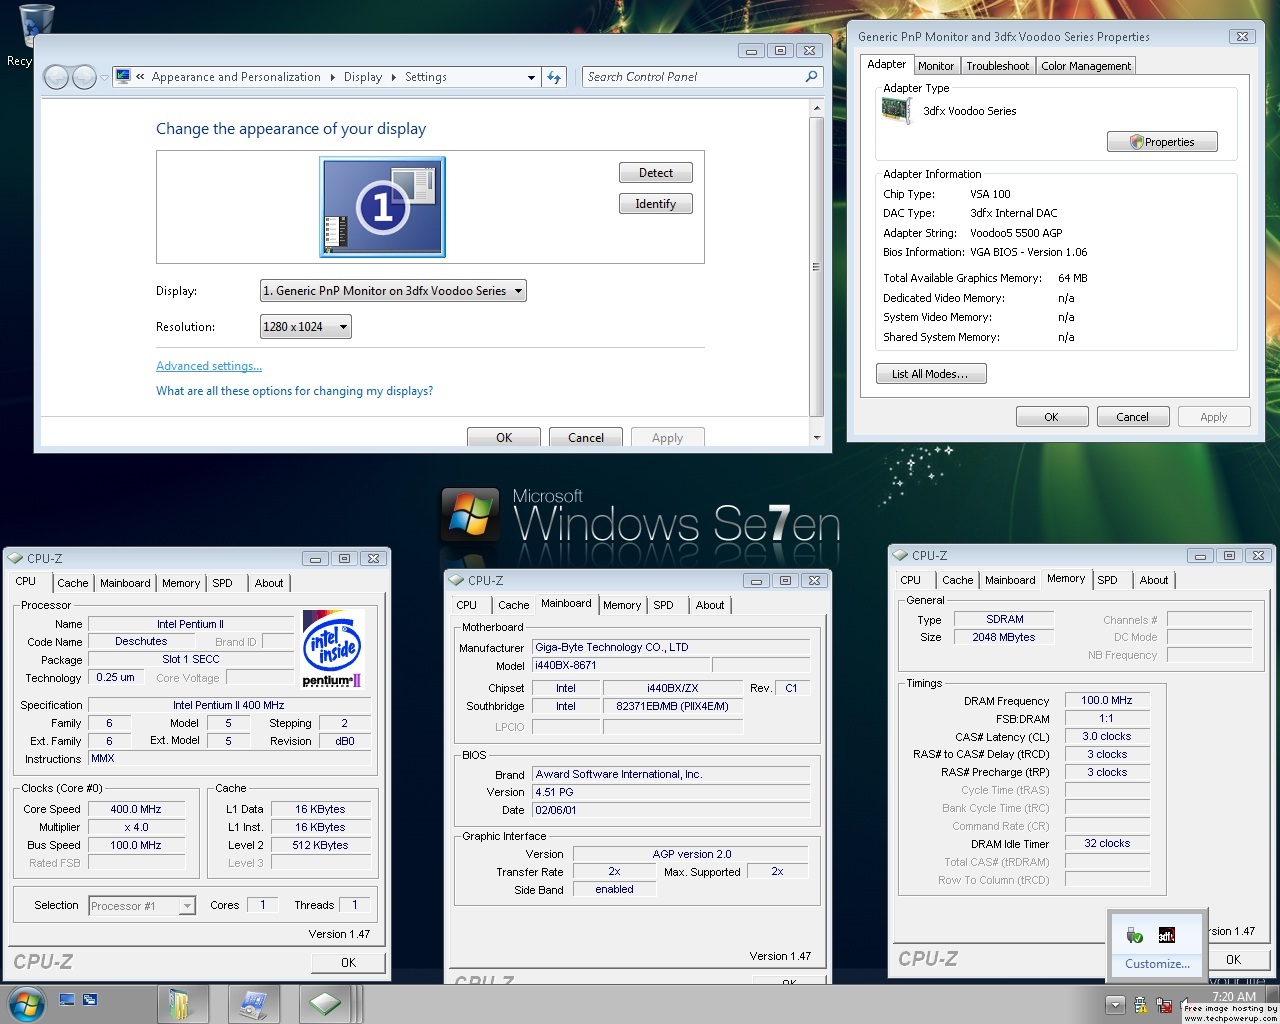The width and height of the screenshot is (1280, 1024).
Task: Open SPD tab in left CPU-Z window
Action: [222, 583]
